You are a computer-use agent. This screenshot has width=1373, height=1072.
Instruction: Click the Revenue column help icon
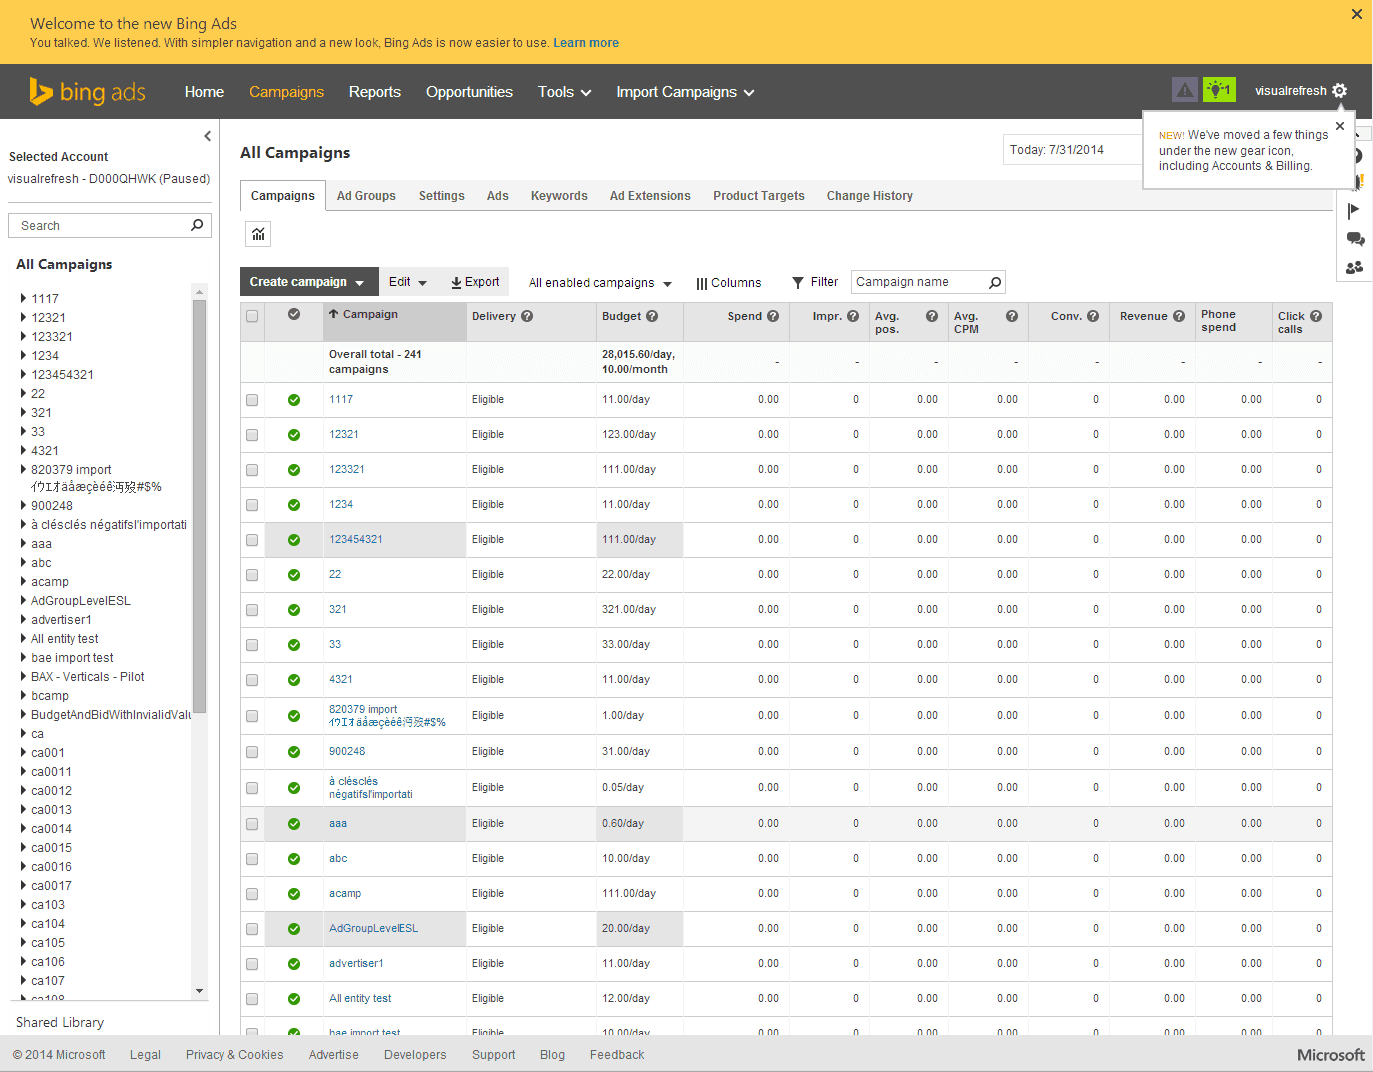[x=1179, y=316]
